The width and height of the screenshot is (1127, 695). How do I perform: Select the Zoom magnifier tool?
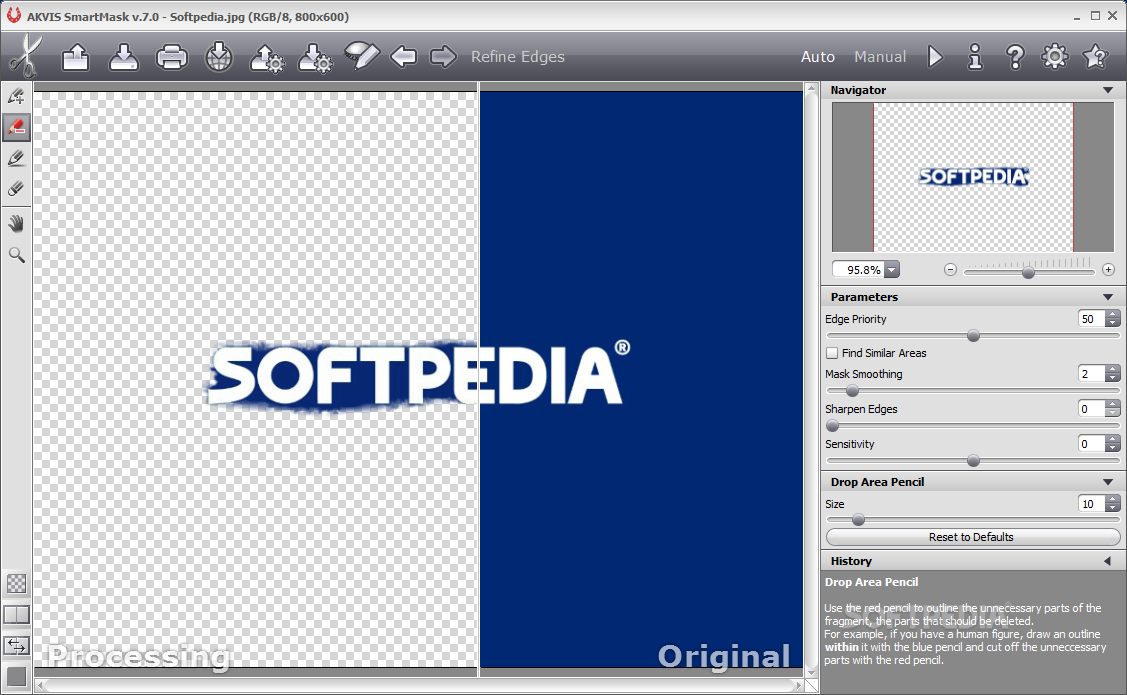17,255
